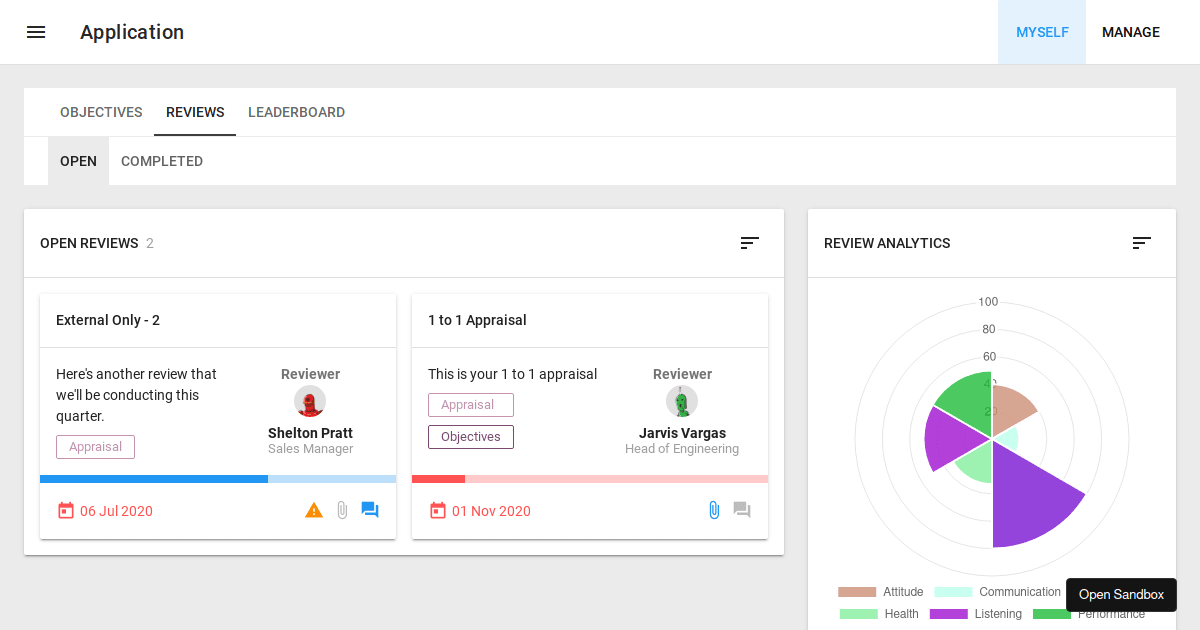Click the warning icon on External Only review
1200x630 pixels.
(314, 509)
